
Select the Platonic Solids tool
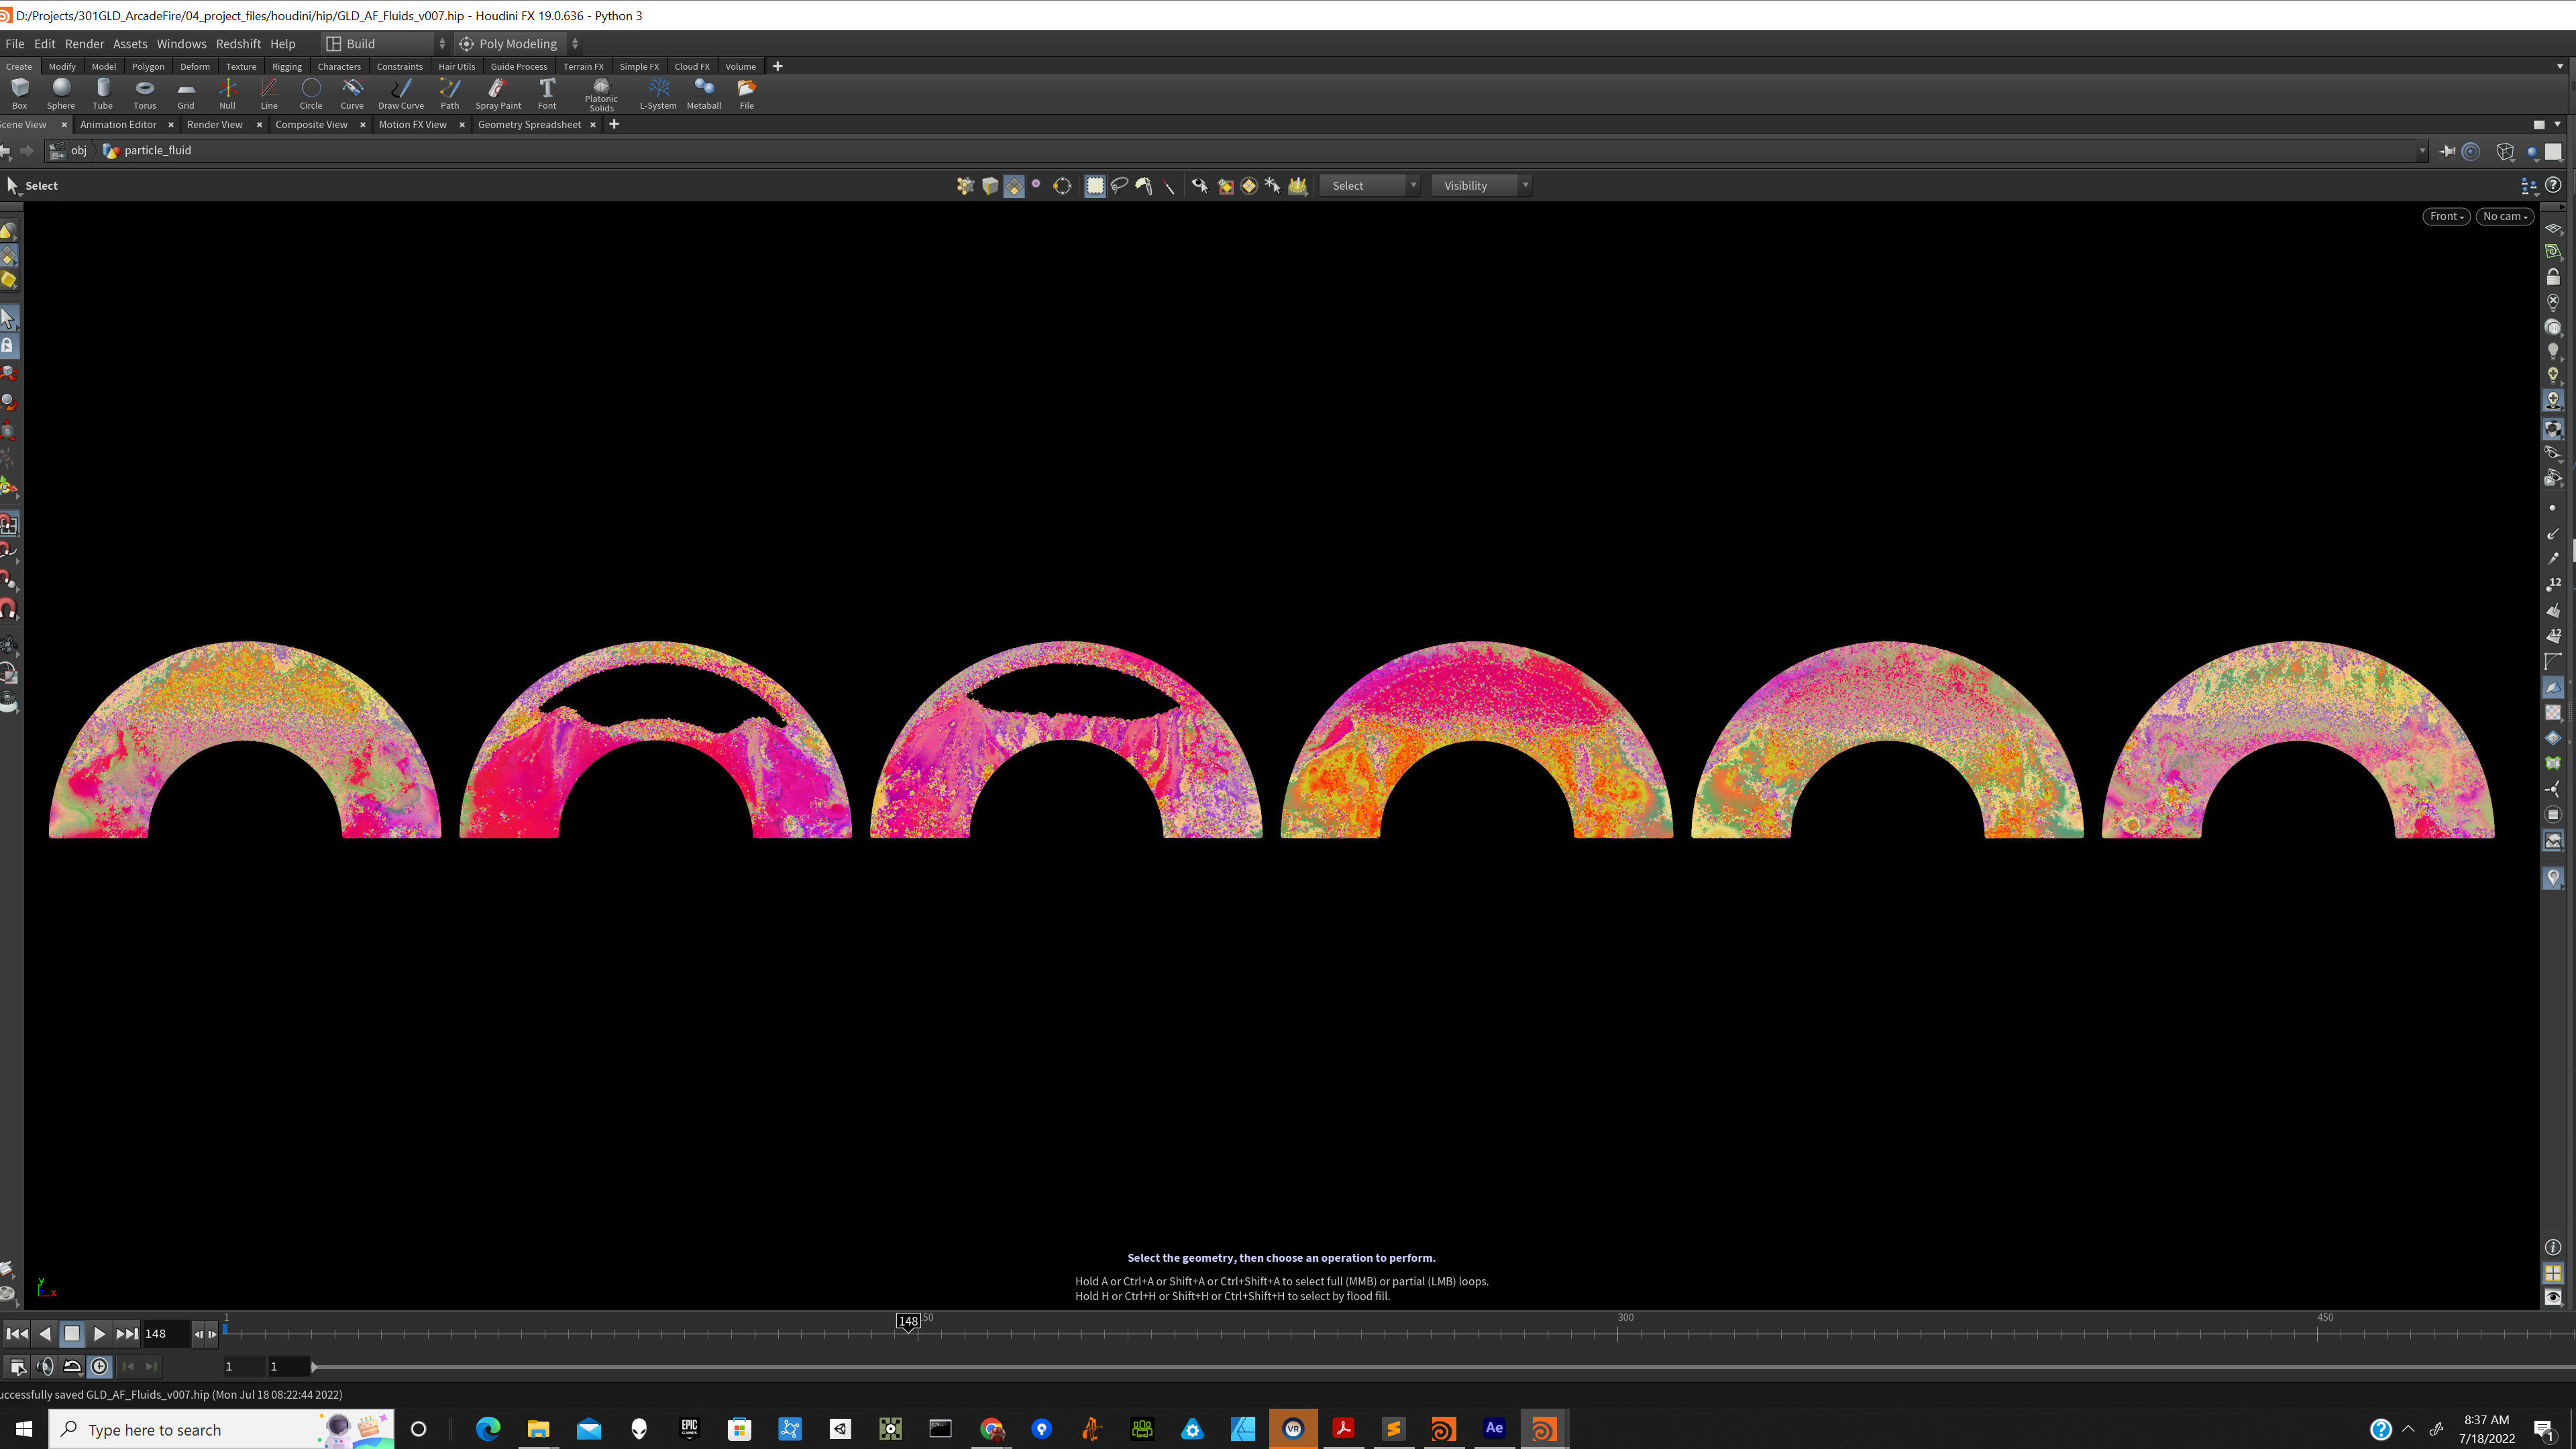[x=601, y=95]
